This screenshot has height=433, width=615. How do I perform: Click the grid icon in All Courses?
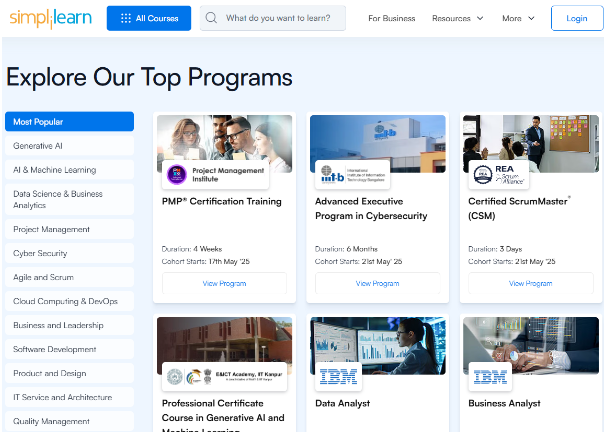[x=126, y=18]
